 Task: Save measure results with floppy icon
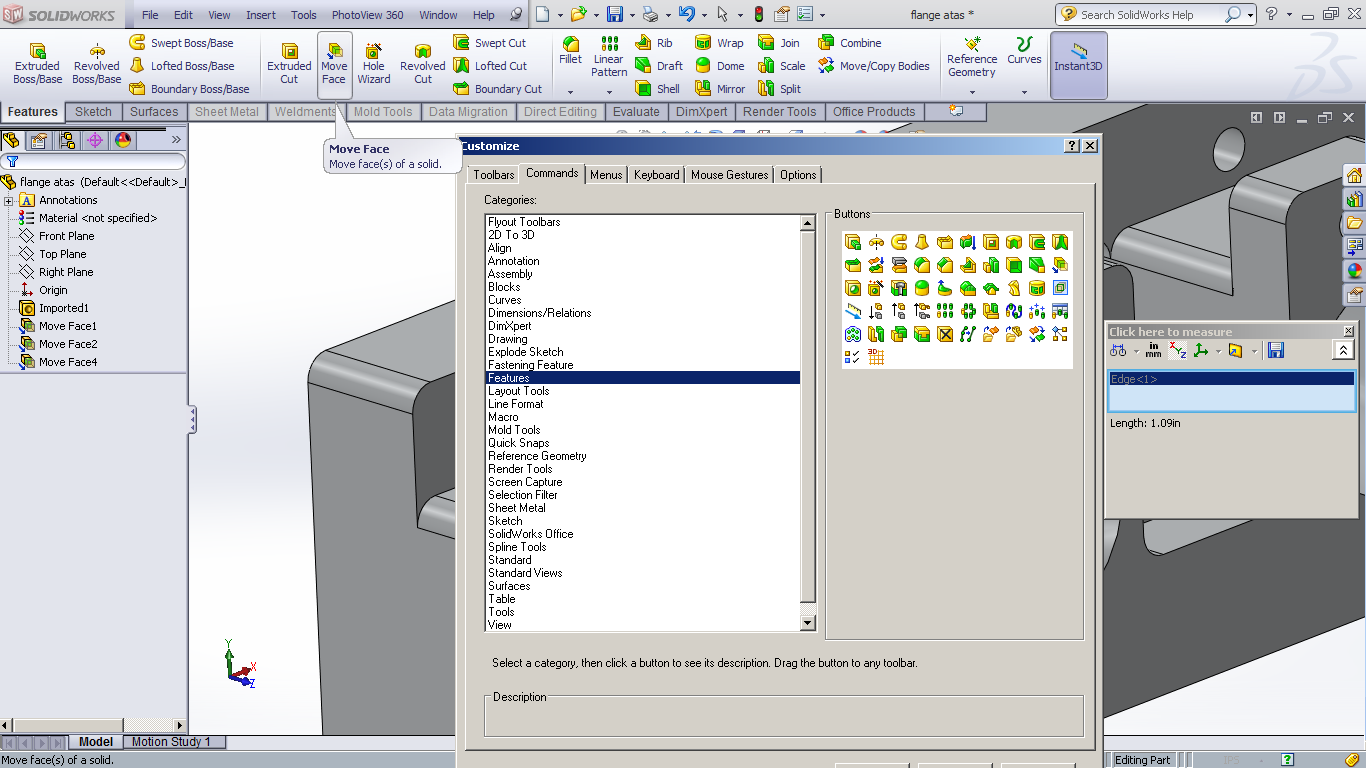pyautogui.click(x=1275, y=350)
